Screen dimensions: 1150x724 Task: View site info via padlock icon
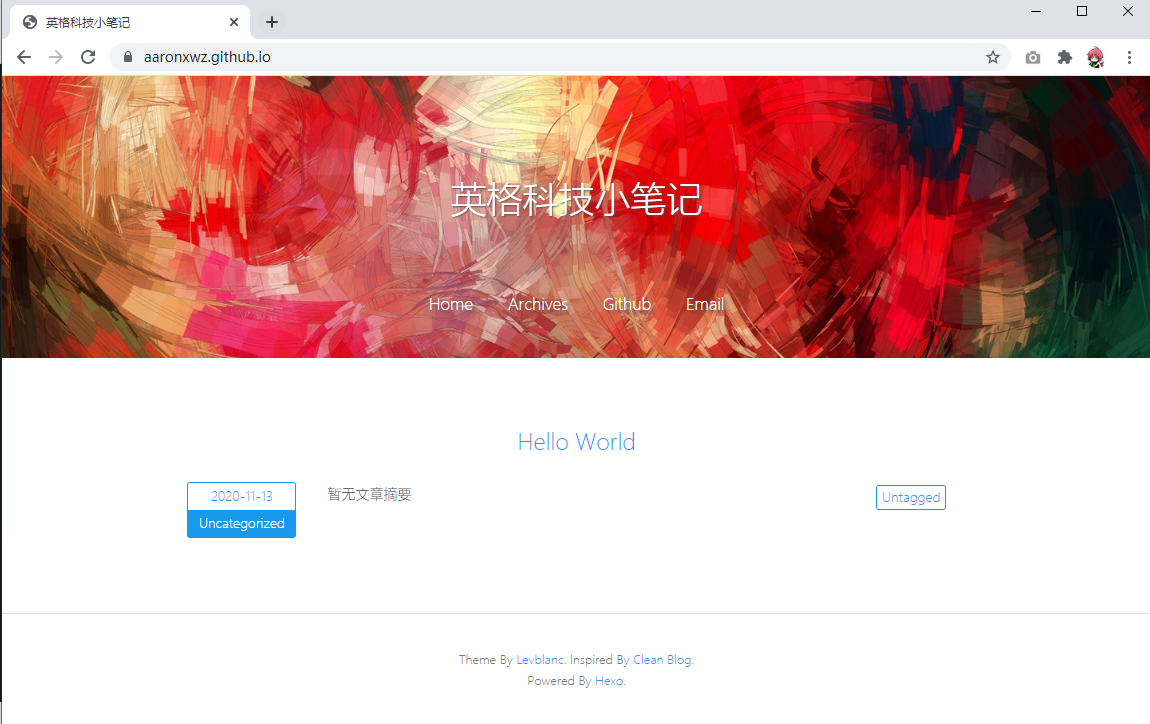point(127,57)
